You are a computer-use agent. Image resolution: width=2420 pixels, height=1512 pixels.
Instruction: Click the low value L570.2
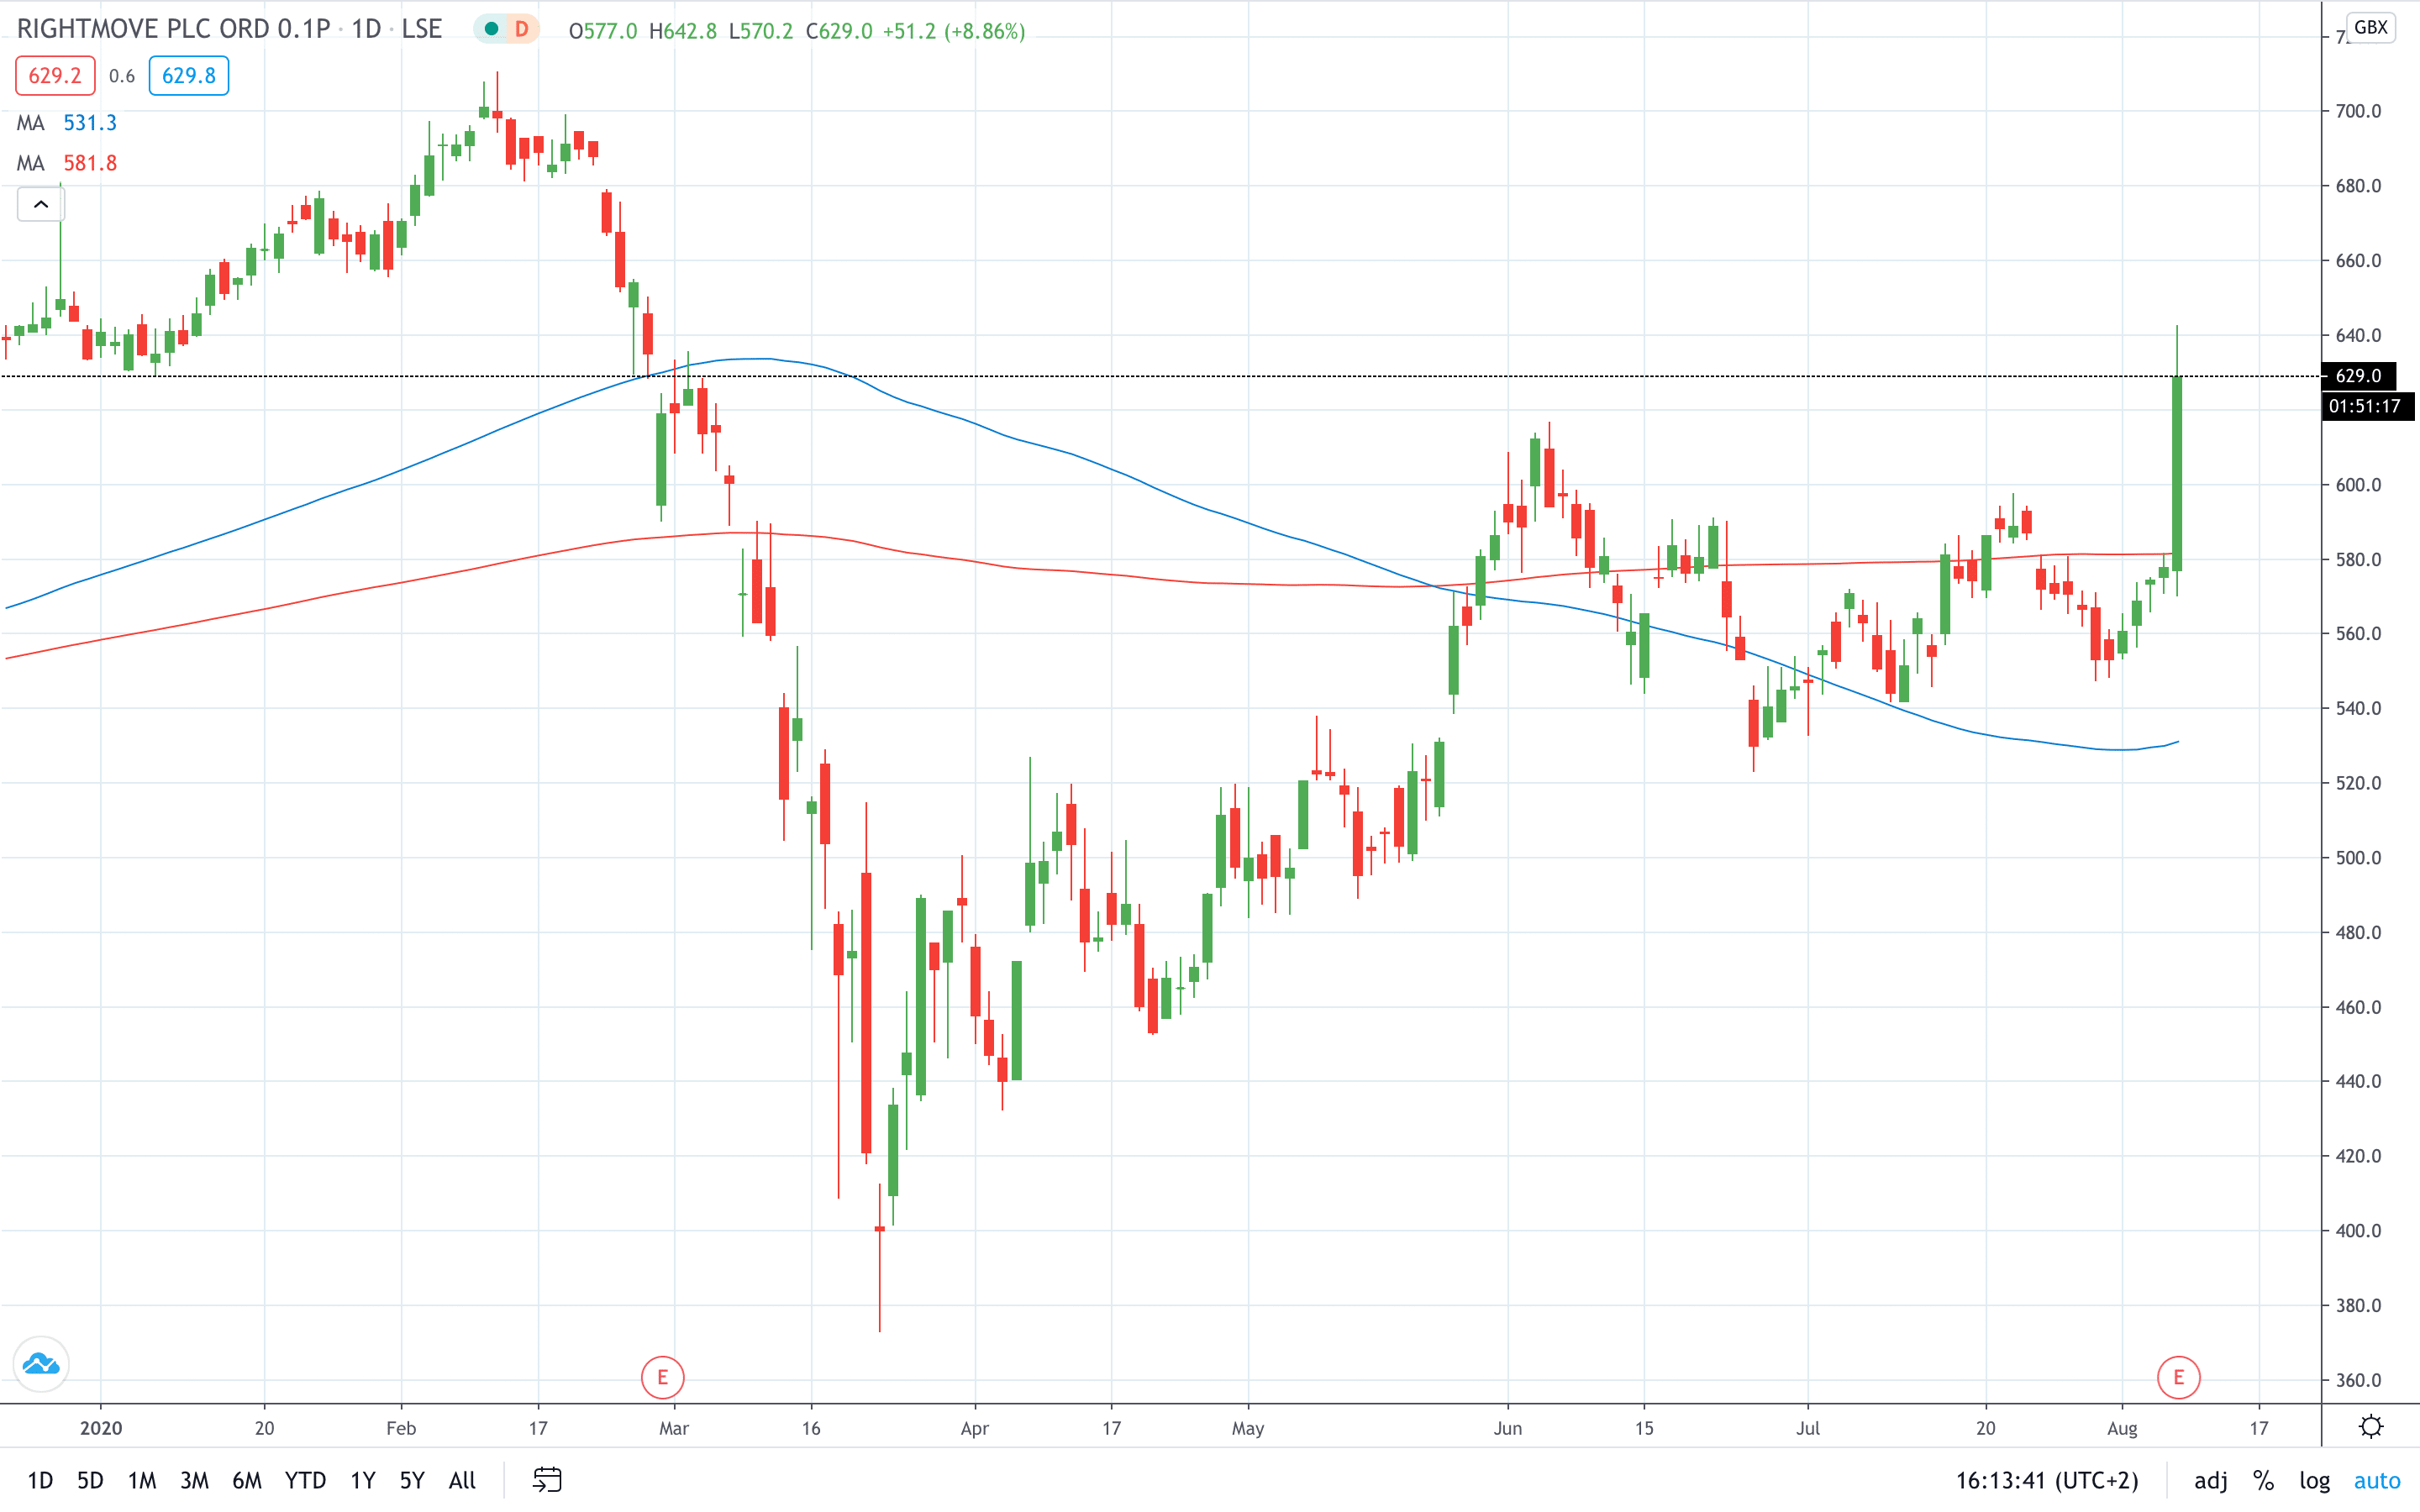[761, 31]
